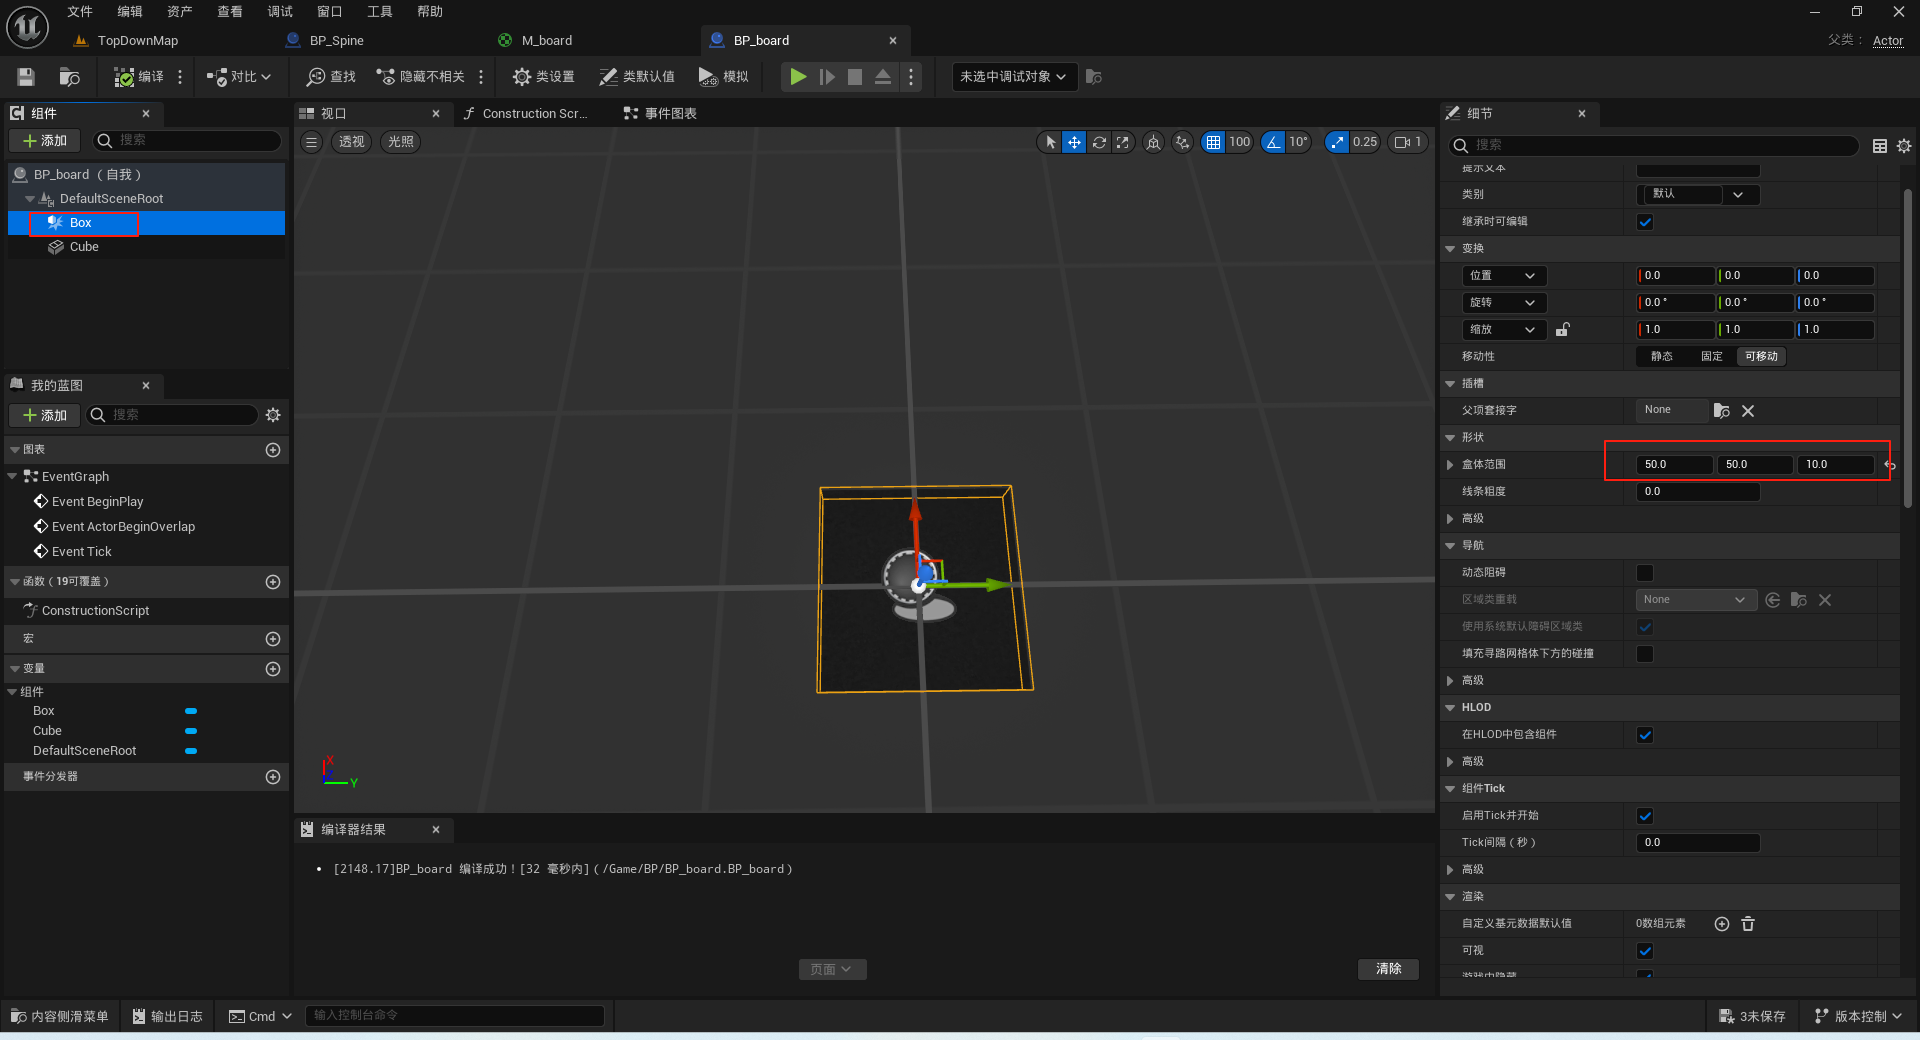Screen dimensions: 1920x1040
Task: Toggle the scale lock icon
Action: coord(1563,329)
